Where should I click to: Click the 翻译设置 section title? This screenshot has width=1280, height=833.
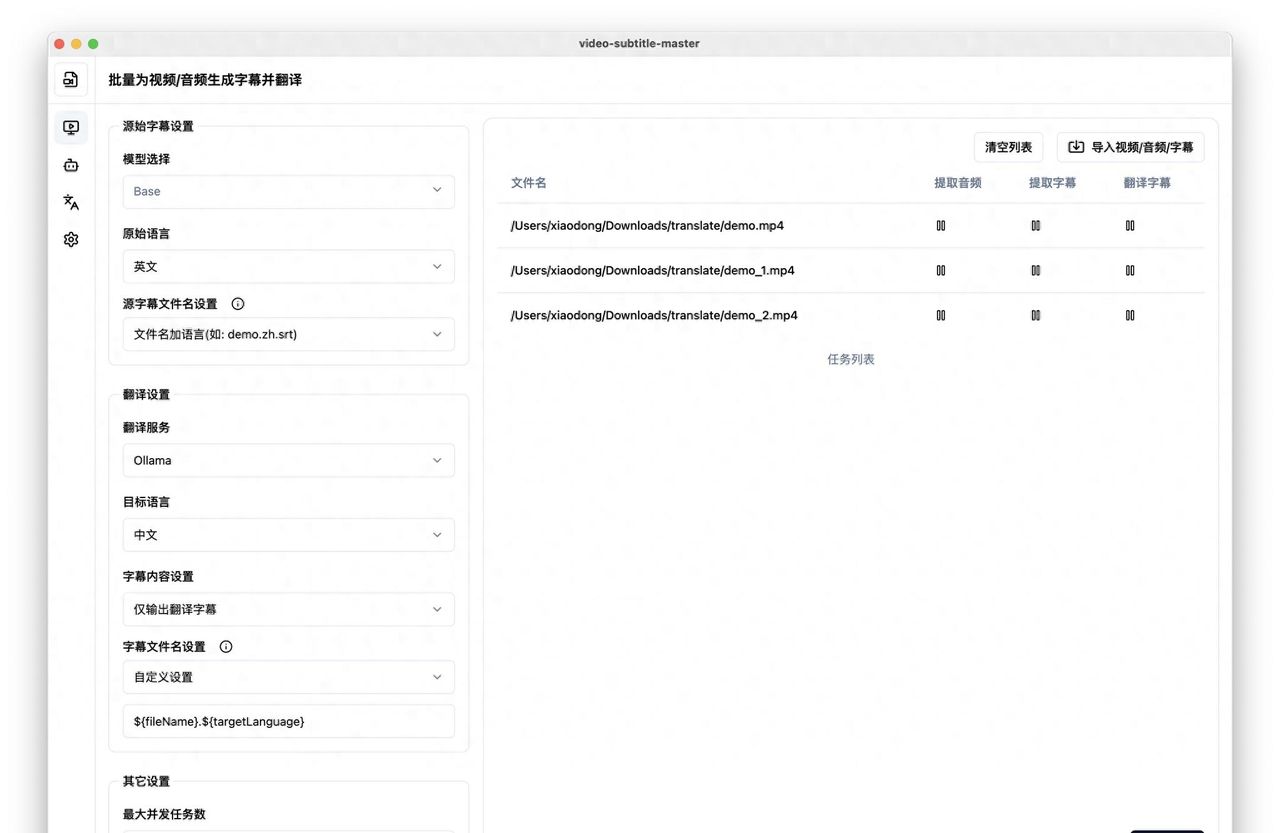(146, 394)
